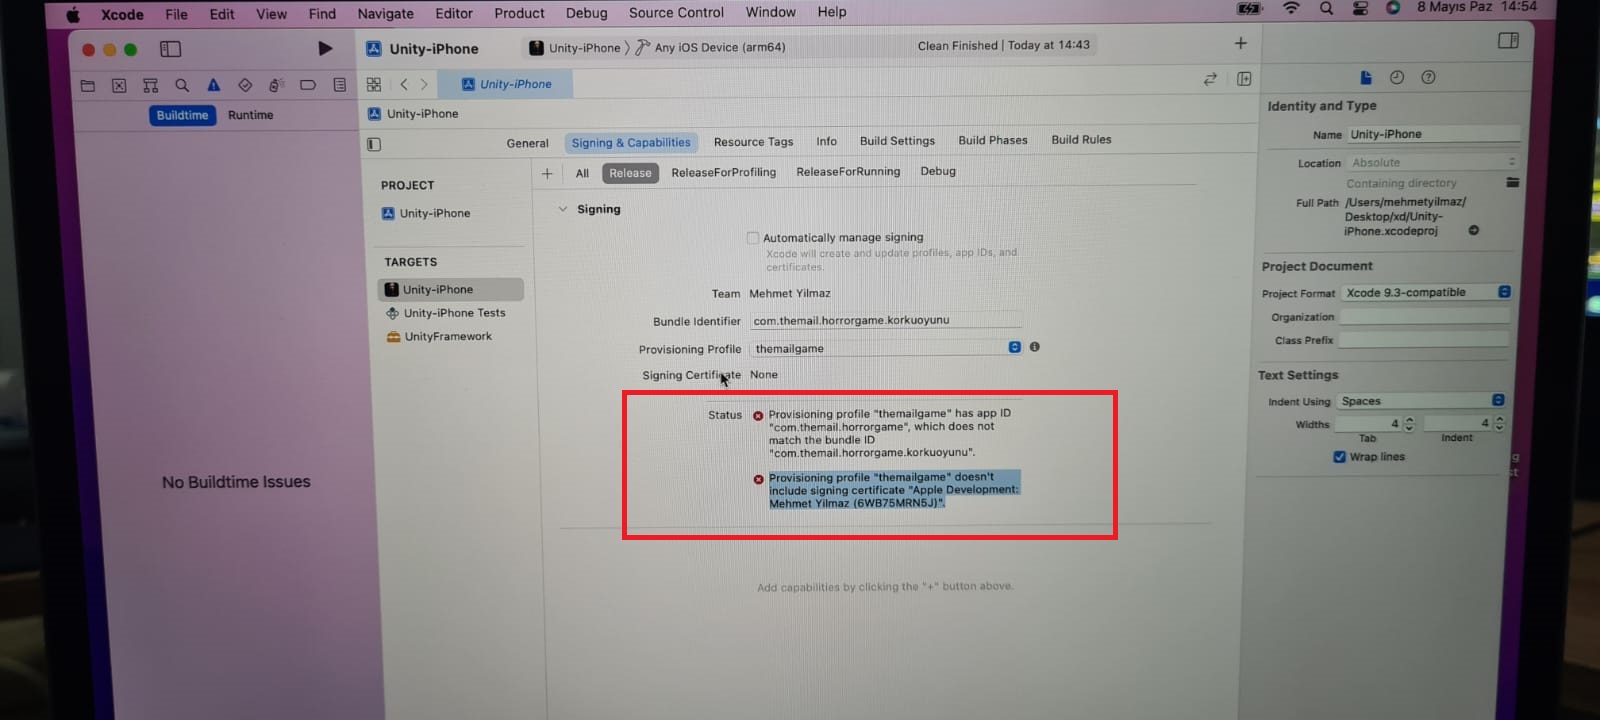Add a capability with the plus button
Image resolution: width=1600 pixels, height=720 pixels.
547,173
